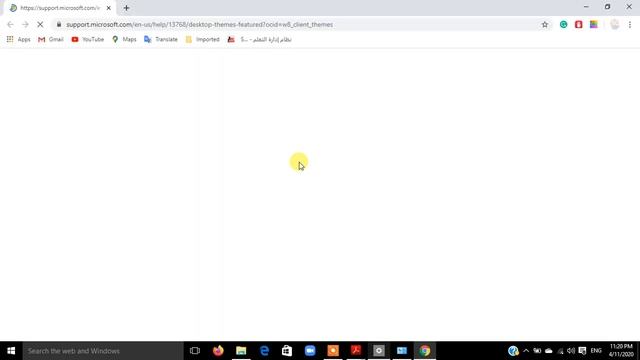Open the Grammarly extension icon

563,24
